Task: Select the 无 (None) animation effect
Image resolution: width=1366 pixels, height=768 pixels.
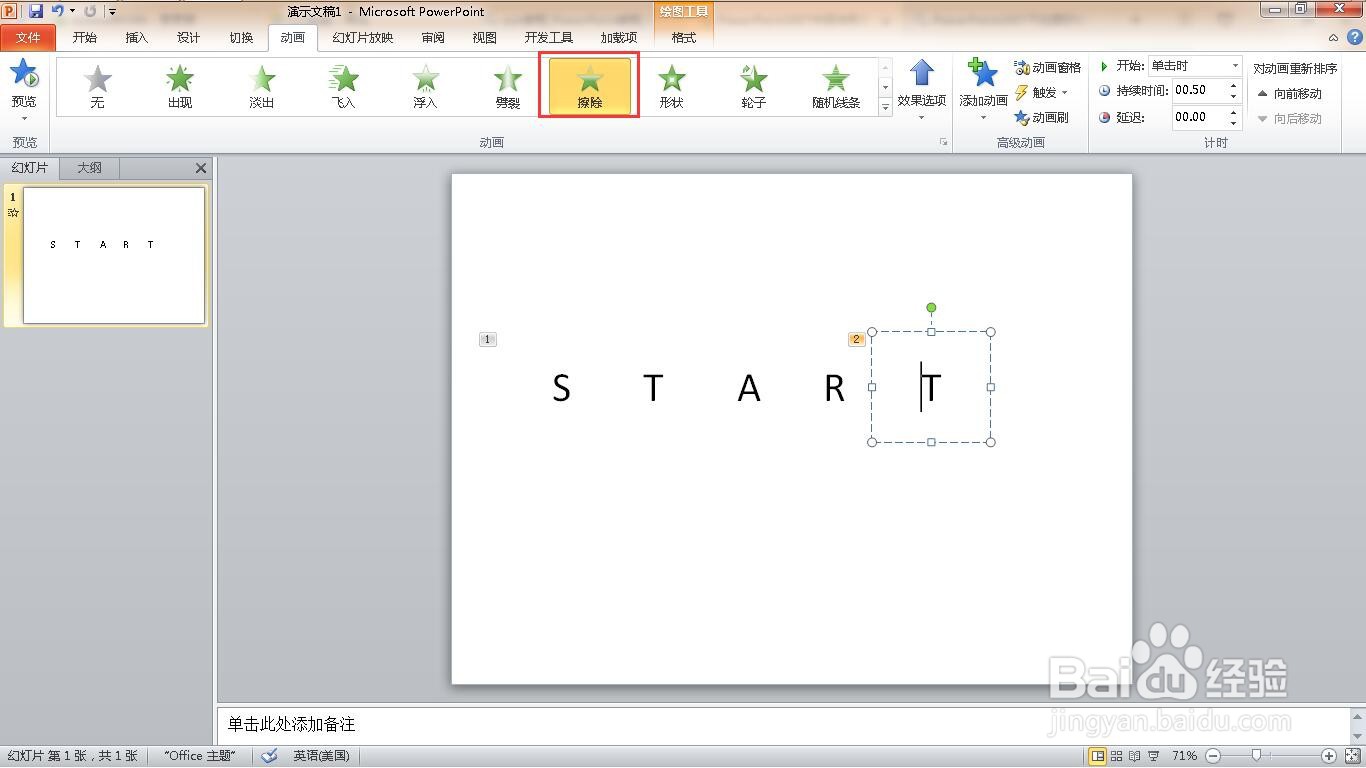Action: pyautogui.click(x=97, y=86)
